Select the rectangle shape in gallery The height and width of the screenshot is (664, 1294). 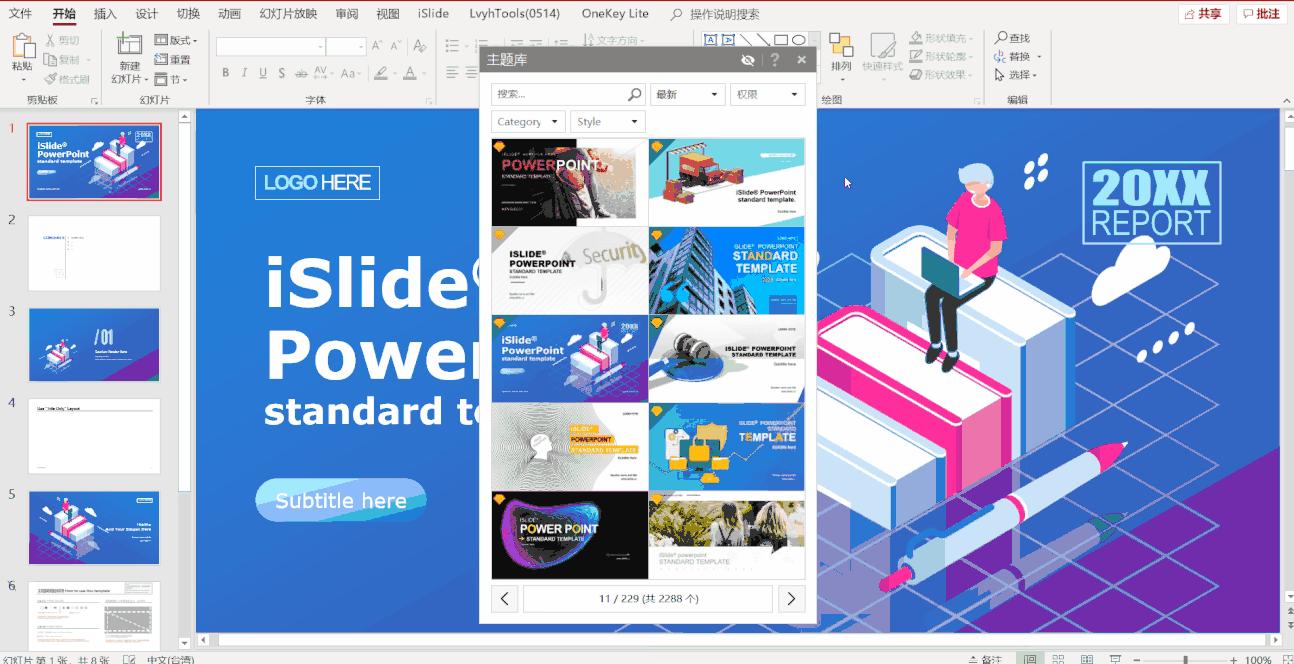click(781, 40)
